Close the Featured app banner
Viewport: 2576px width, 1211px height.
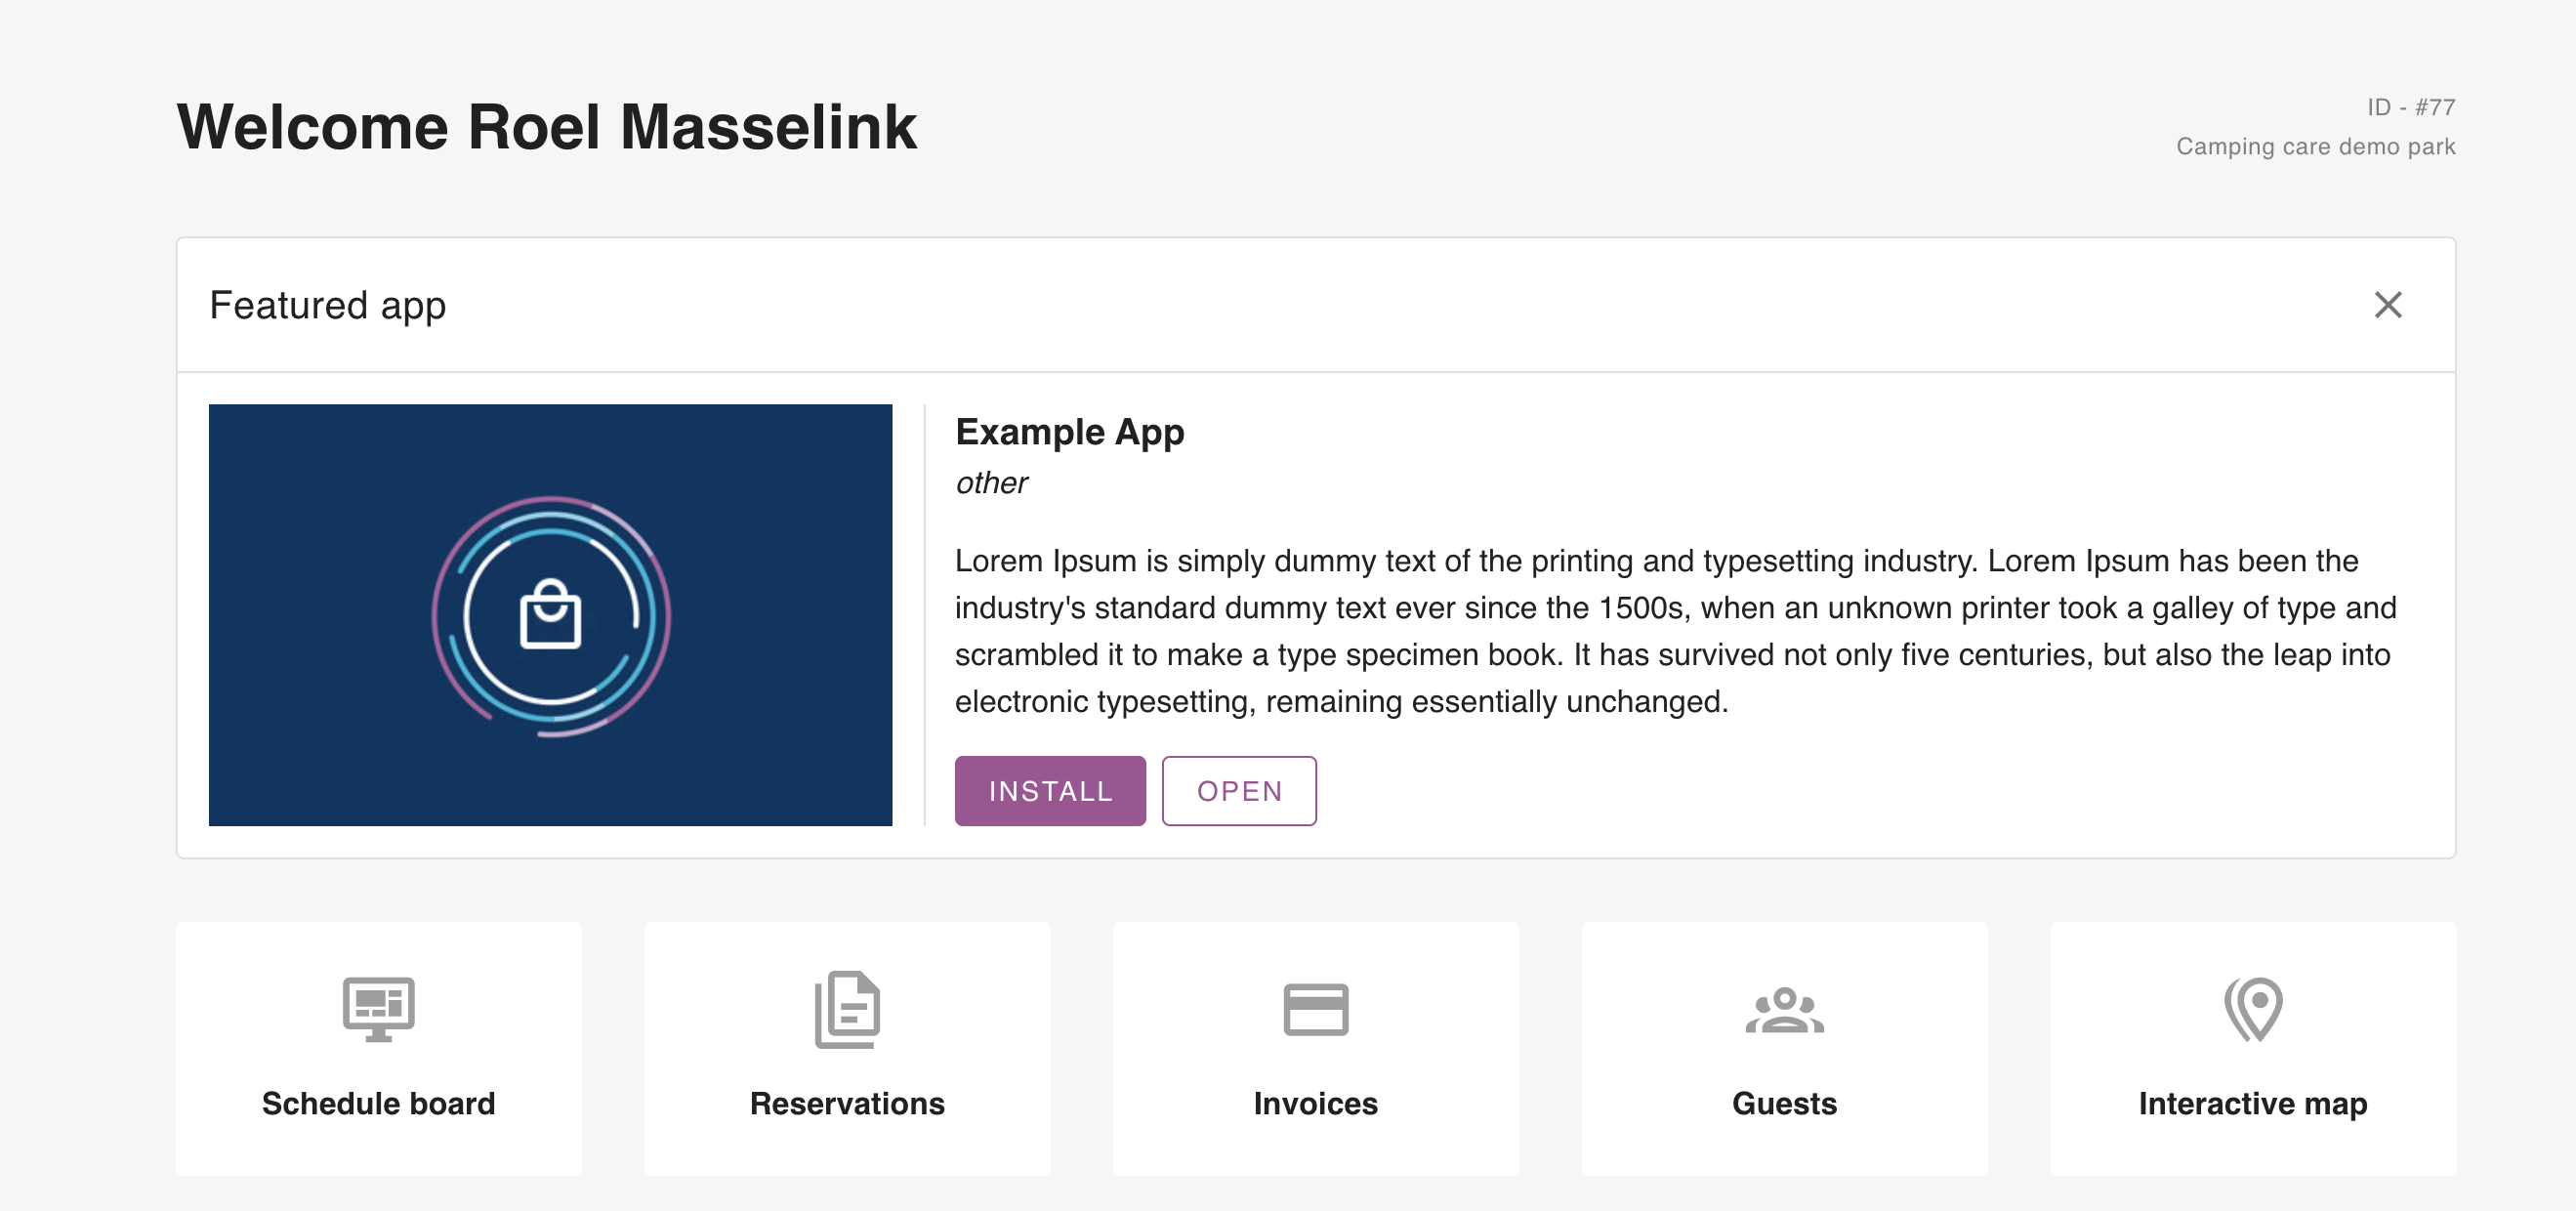pos(2389,304)
